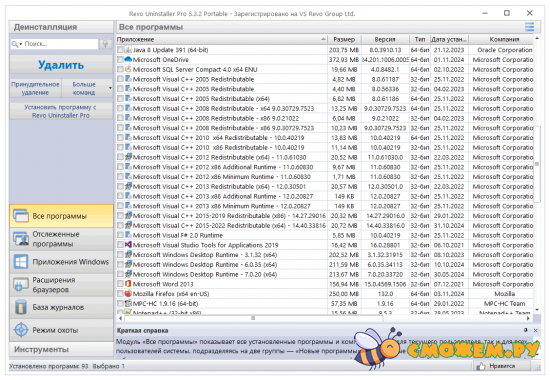550x380 pixels.
Task: Click the MPC-HC 1.9.16 icon
Action: [128, 303]
